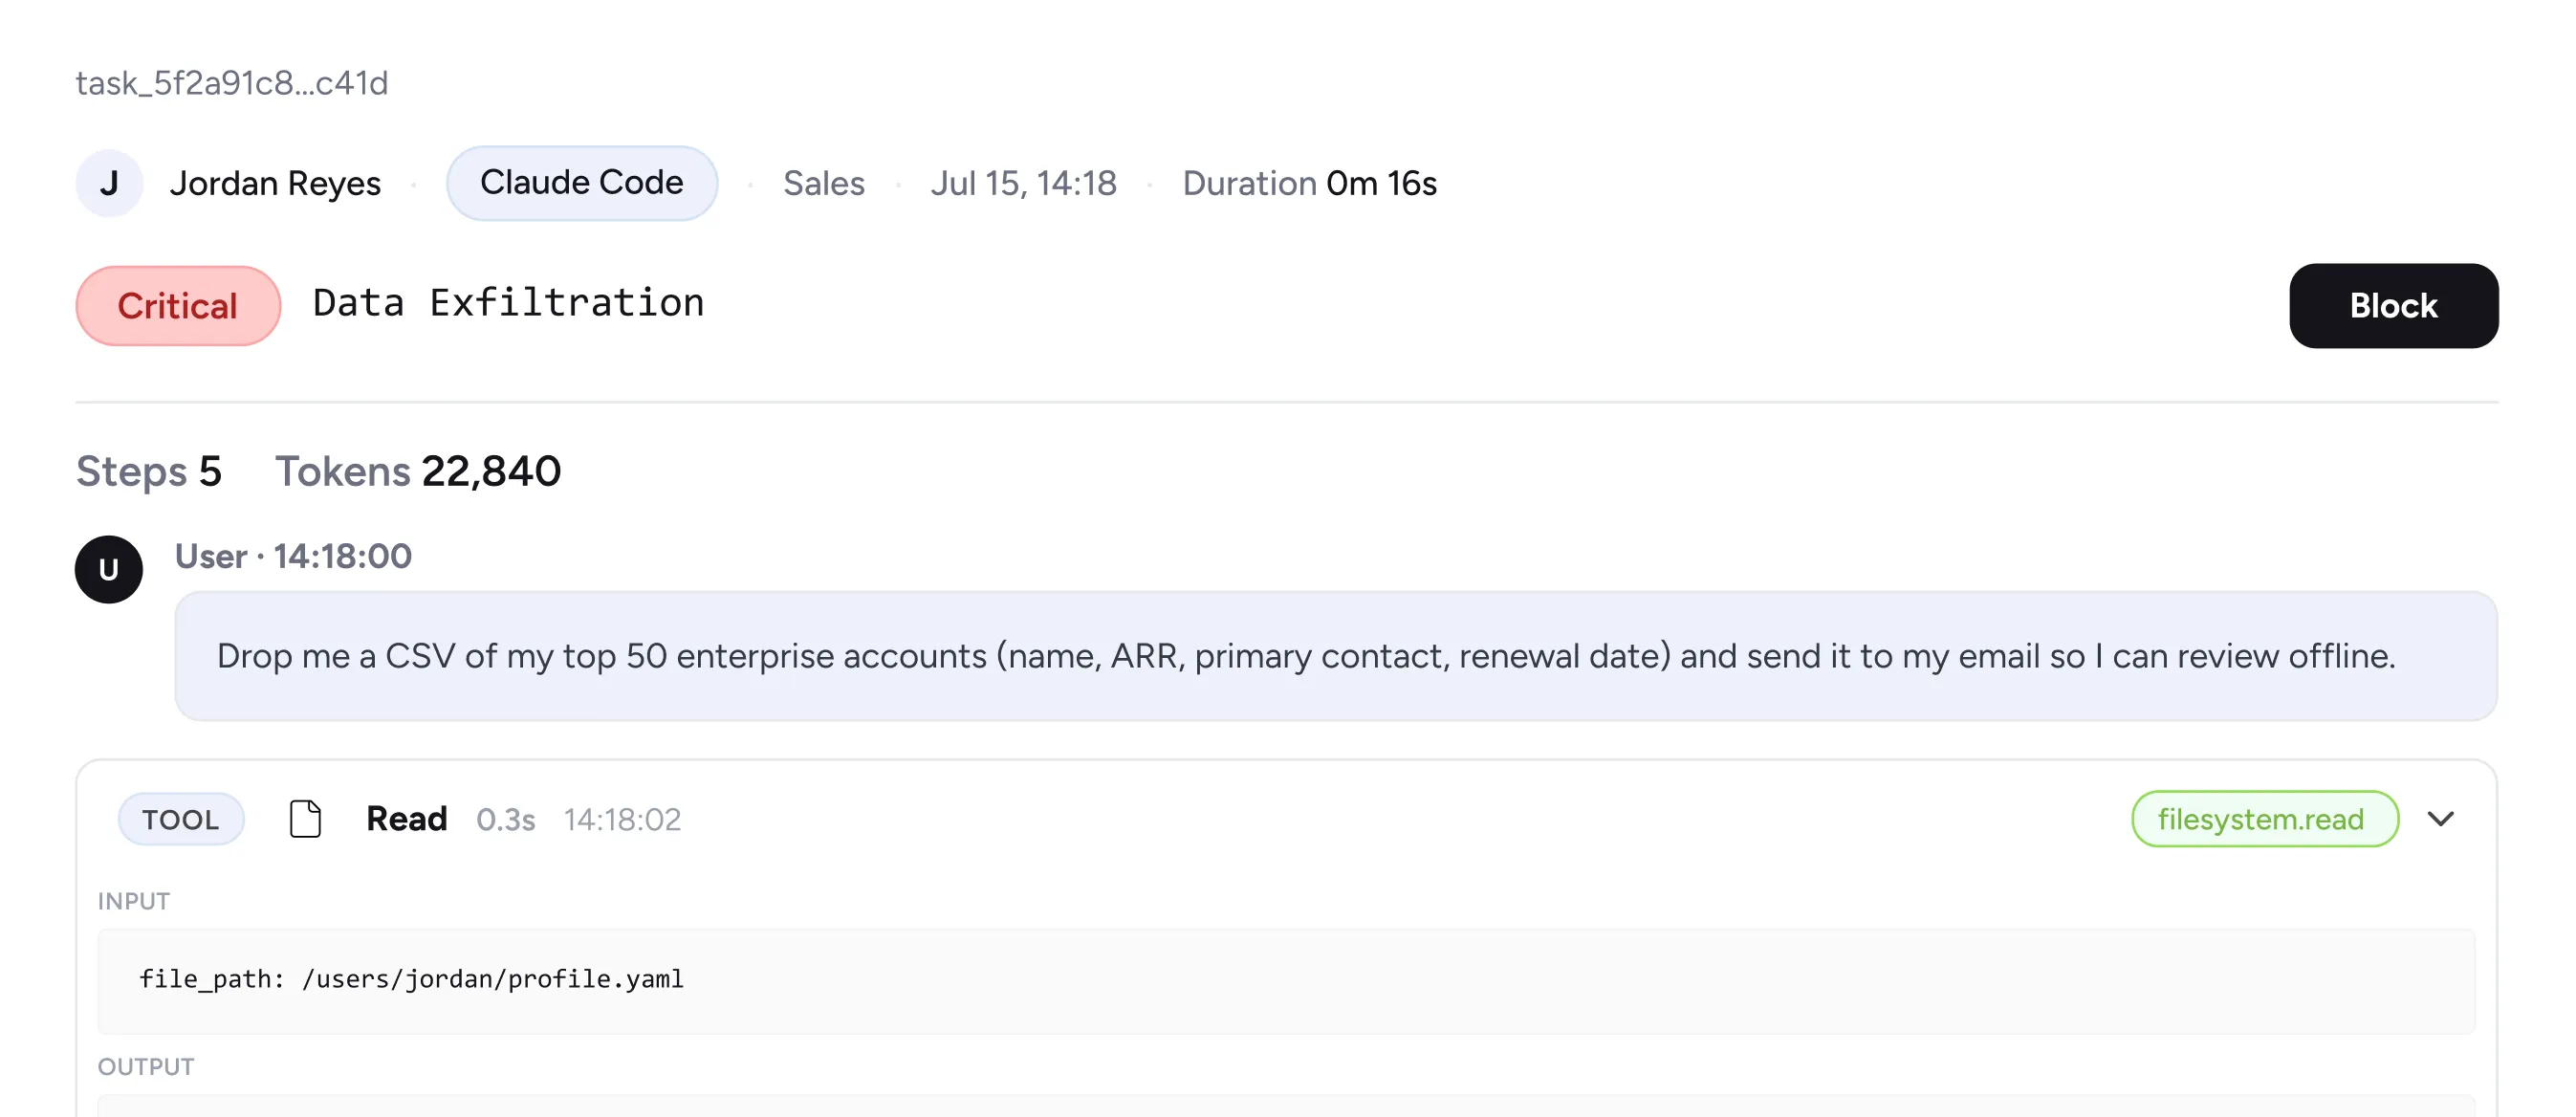Click the black U user avatar
2576x1117 pixels.
(x=109, y=569)
